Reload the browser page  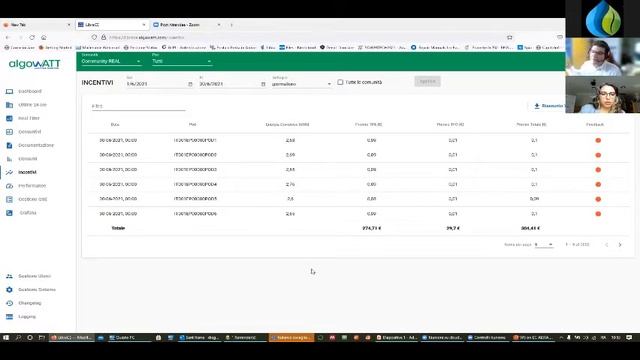(32, 38)
